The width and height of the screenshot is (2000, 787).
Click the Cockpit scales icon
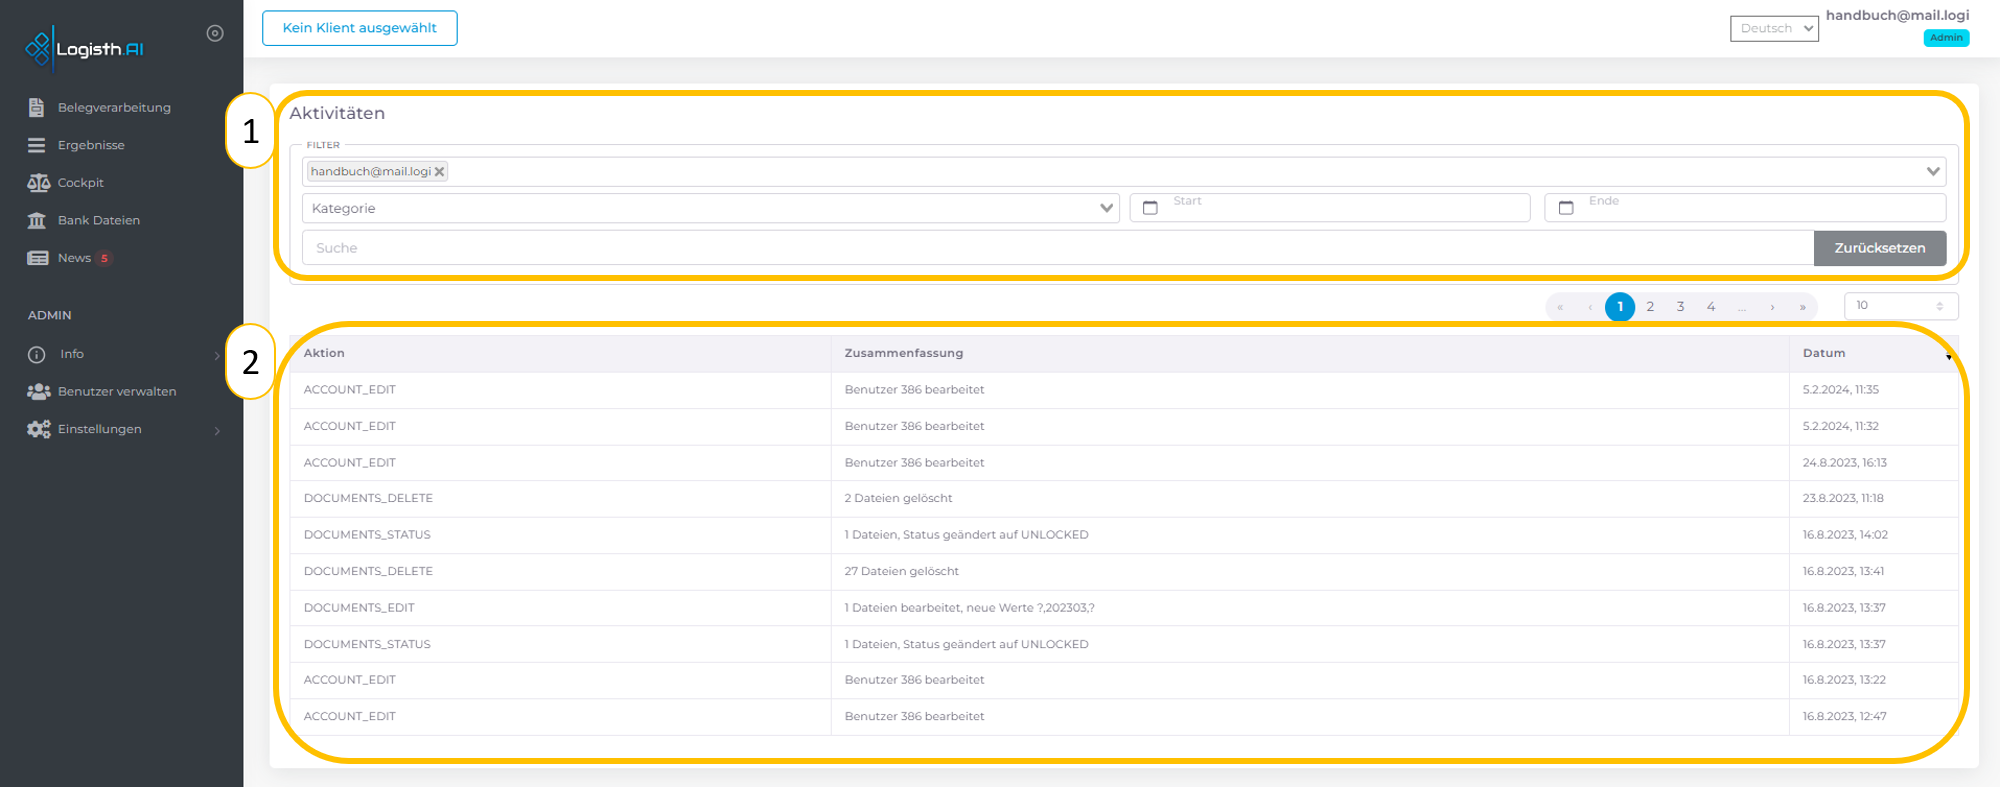[x=38, y=183]
